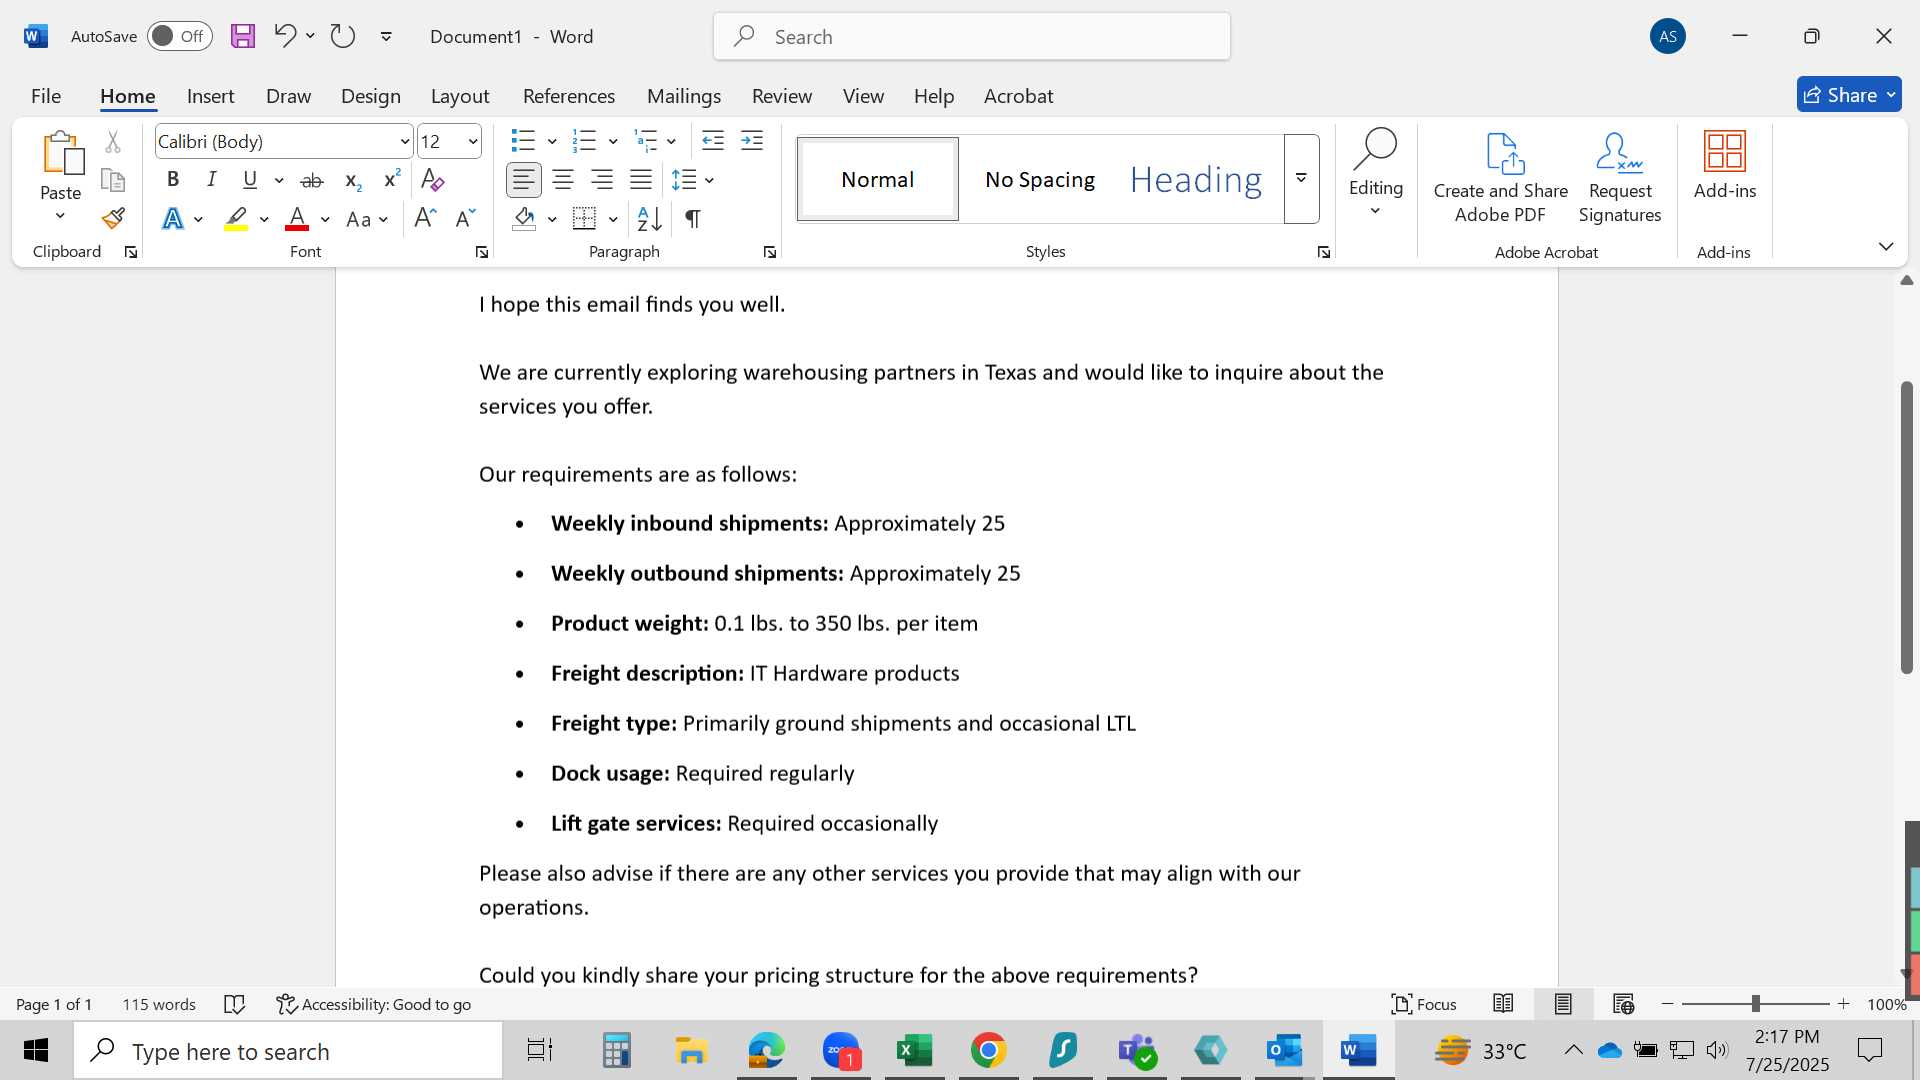
Task: Click the zoom slider handle
Action: coord(1755,1003)
